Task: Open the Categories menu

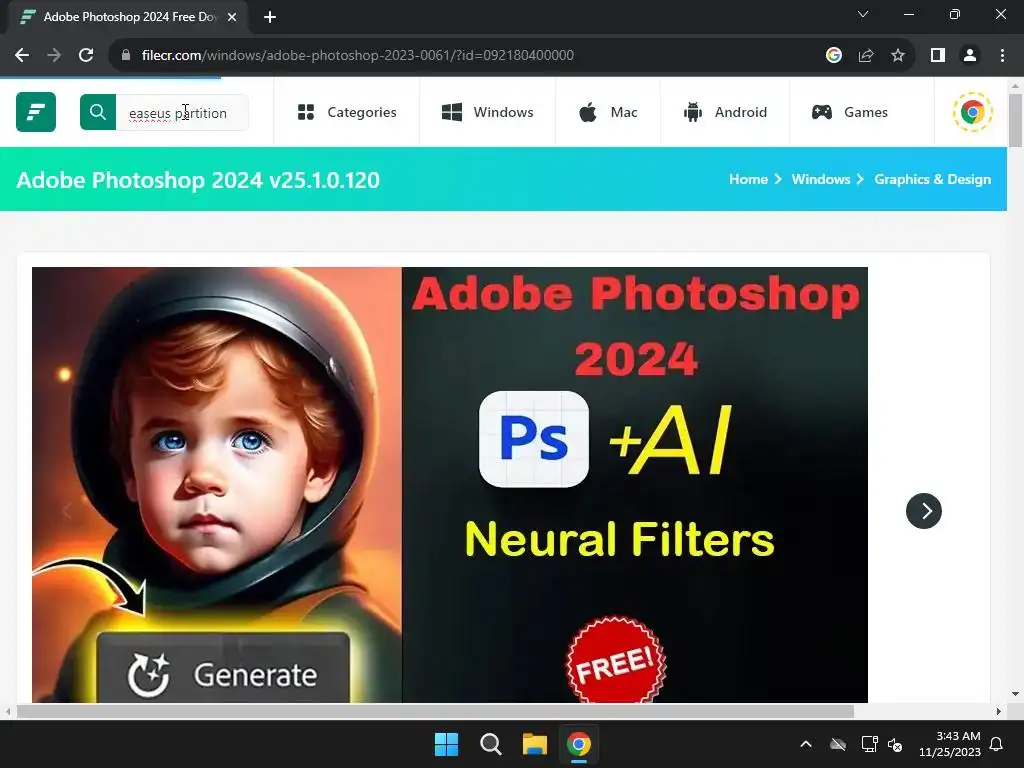Action: 347,112
